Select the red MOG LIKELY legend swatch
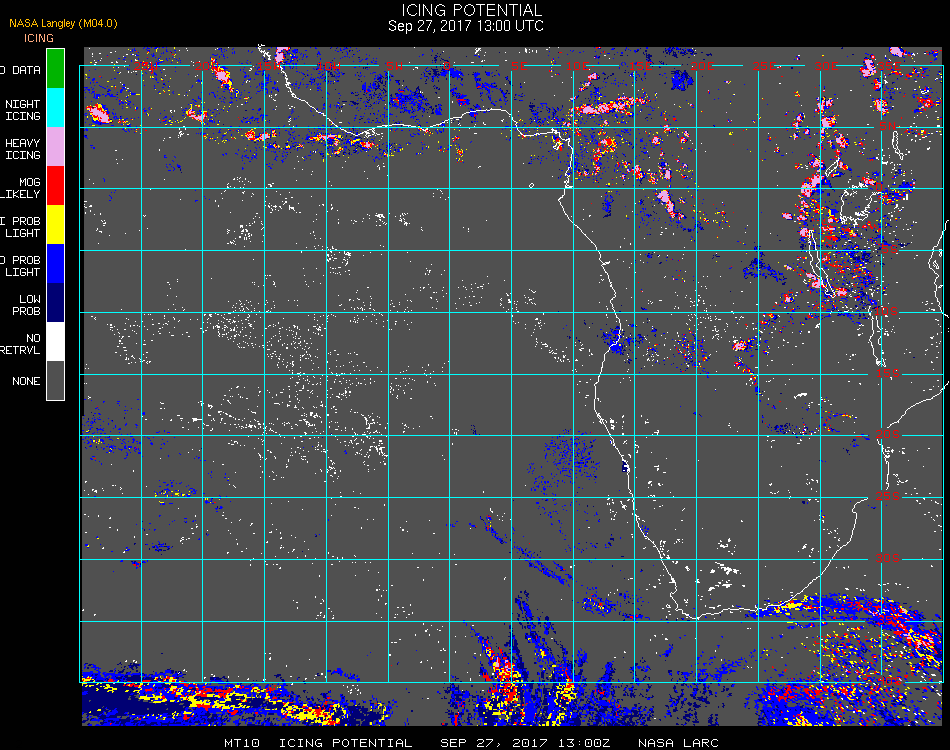950x750 pixels. [x=55, y=185]
